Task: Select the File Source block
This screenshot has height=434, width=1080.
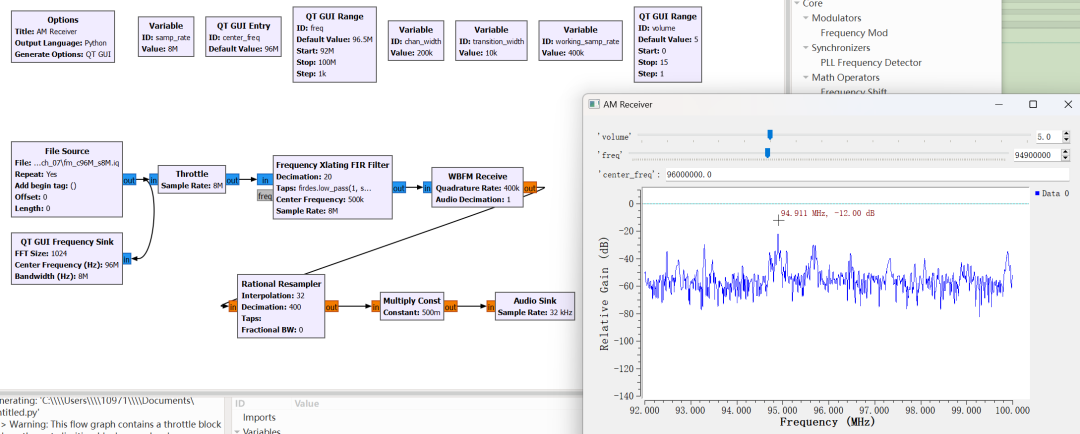Action: (67, 180)
